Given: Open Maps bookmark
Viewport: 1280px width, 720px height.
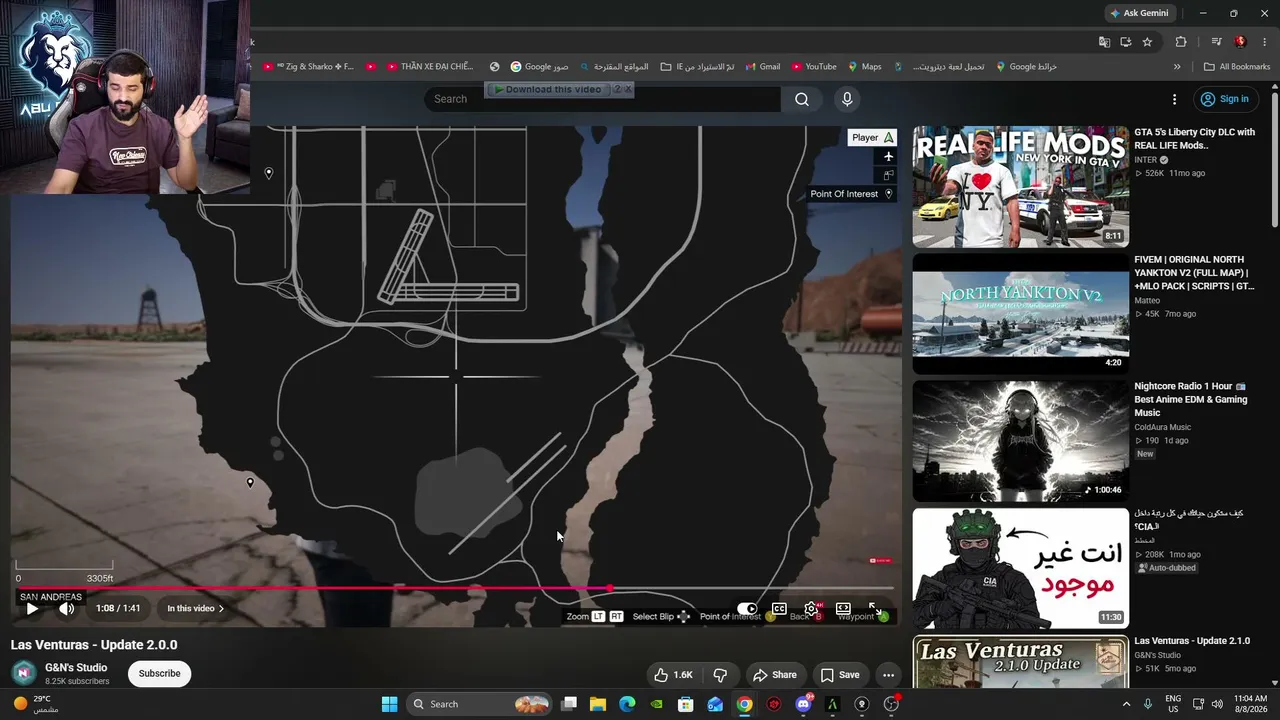Looking at the screenshot, I should 865,67.
